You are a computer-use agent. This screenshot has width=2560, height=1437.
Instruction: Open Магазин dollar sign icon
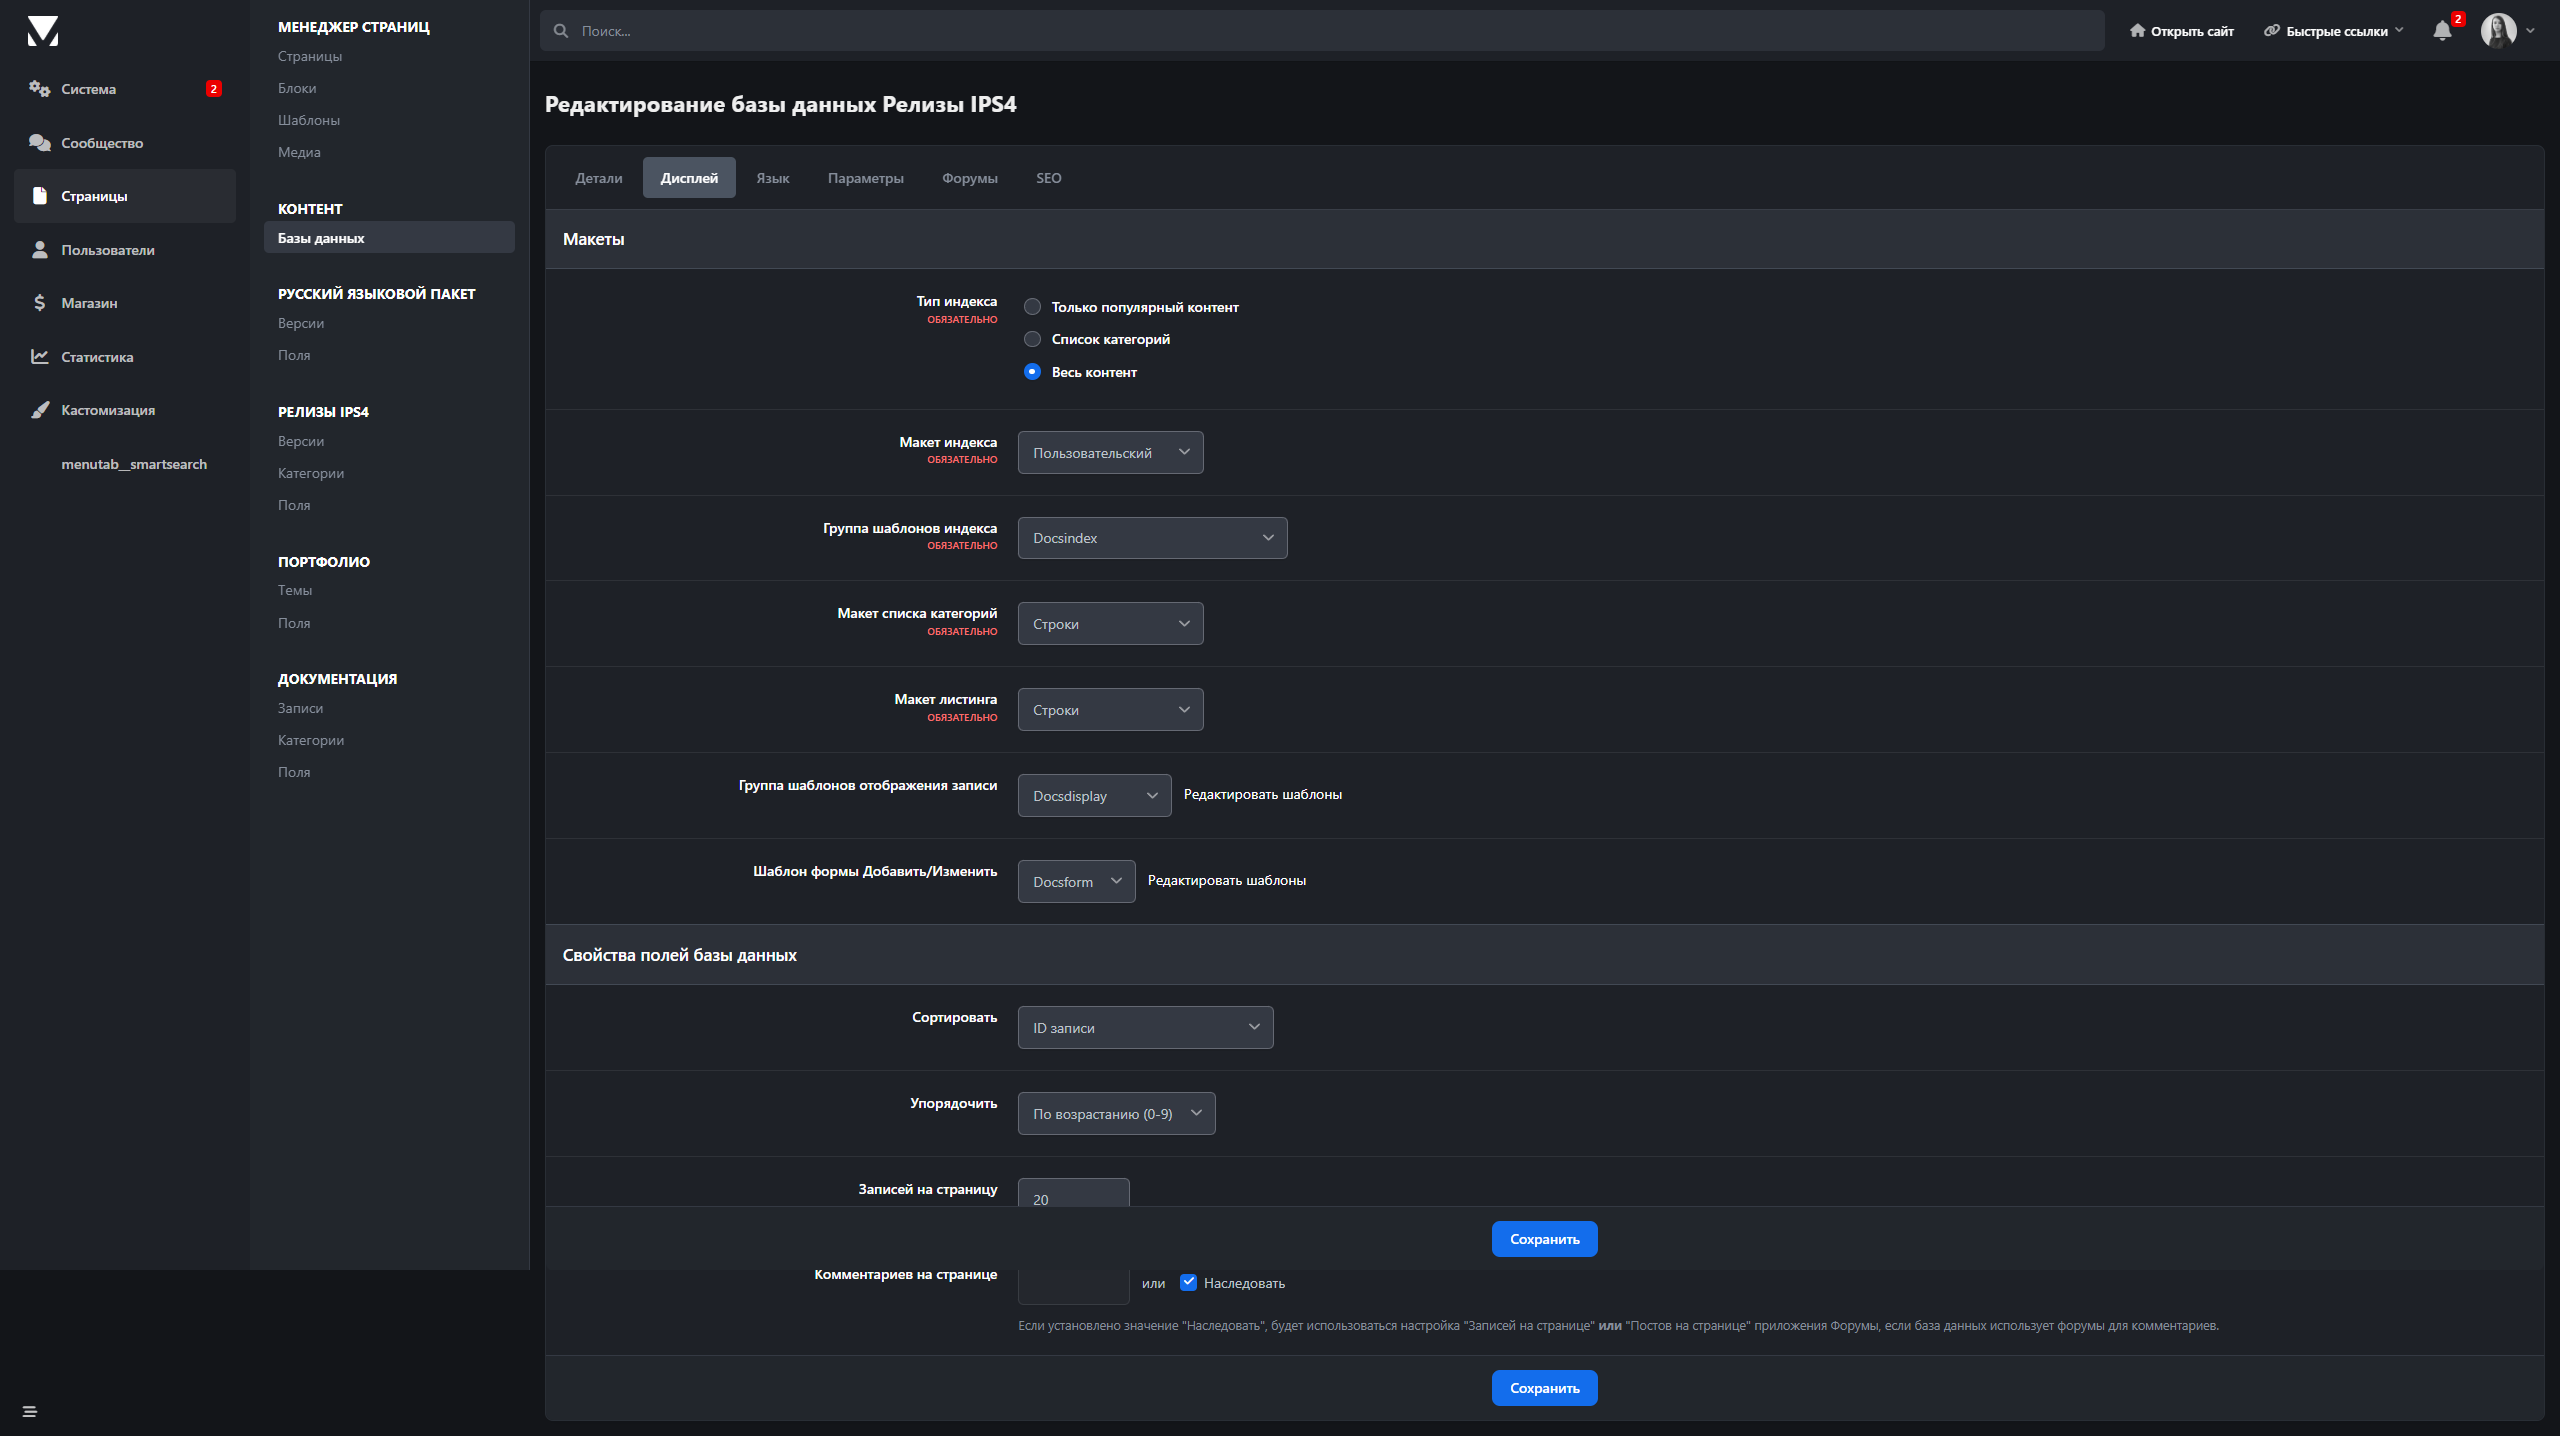click(x=40, y=303)
